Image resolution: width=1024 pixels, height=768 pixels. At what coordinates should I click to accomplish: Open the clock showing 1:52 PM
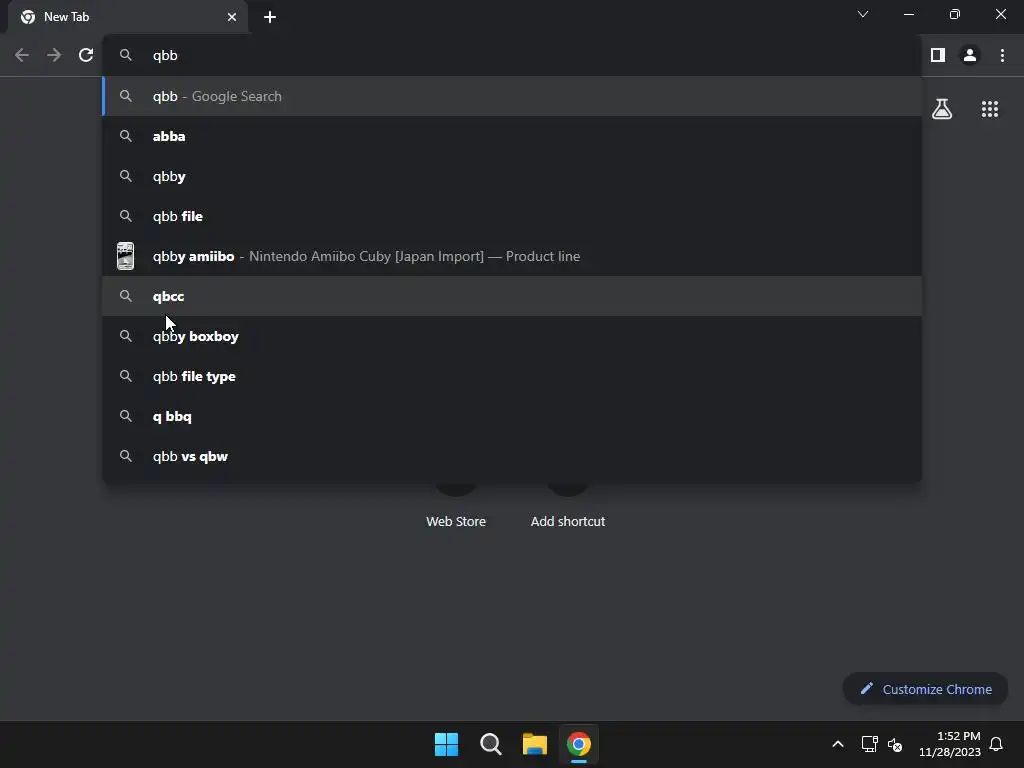950,744
